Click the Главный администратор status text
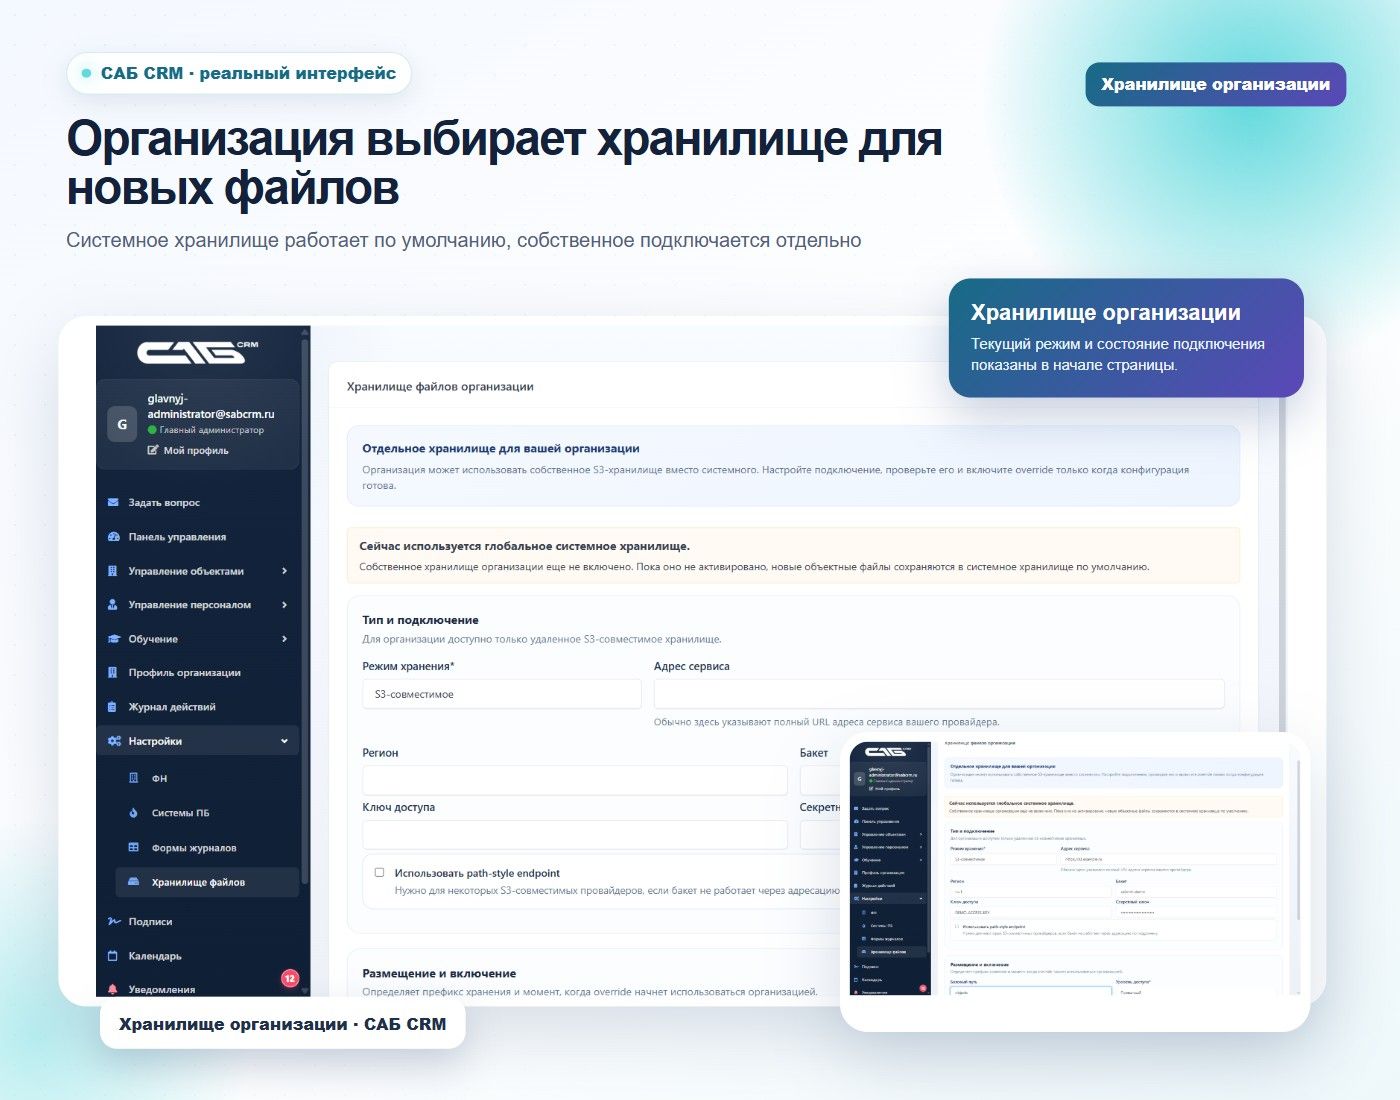1400x1100 pixels. (212, 430)
